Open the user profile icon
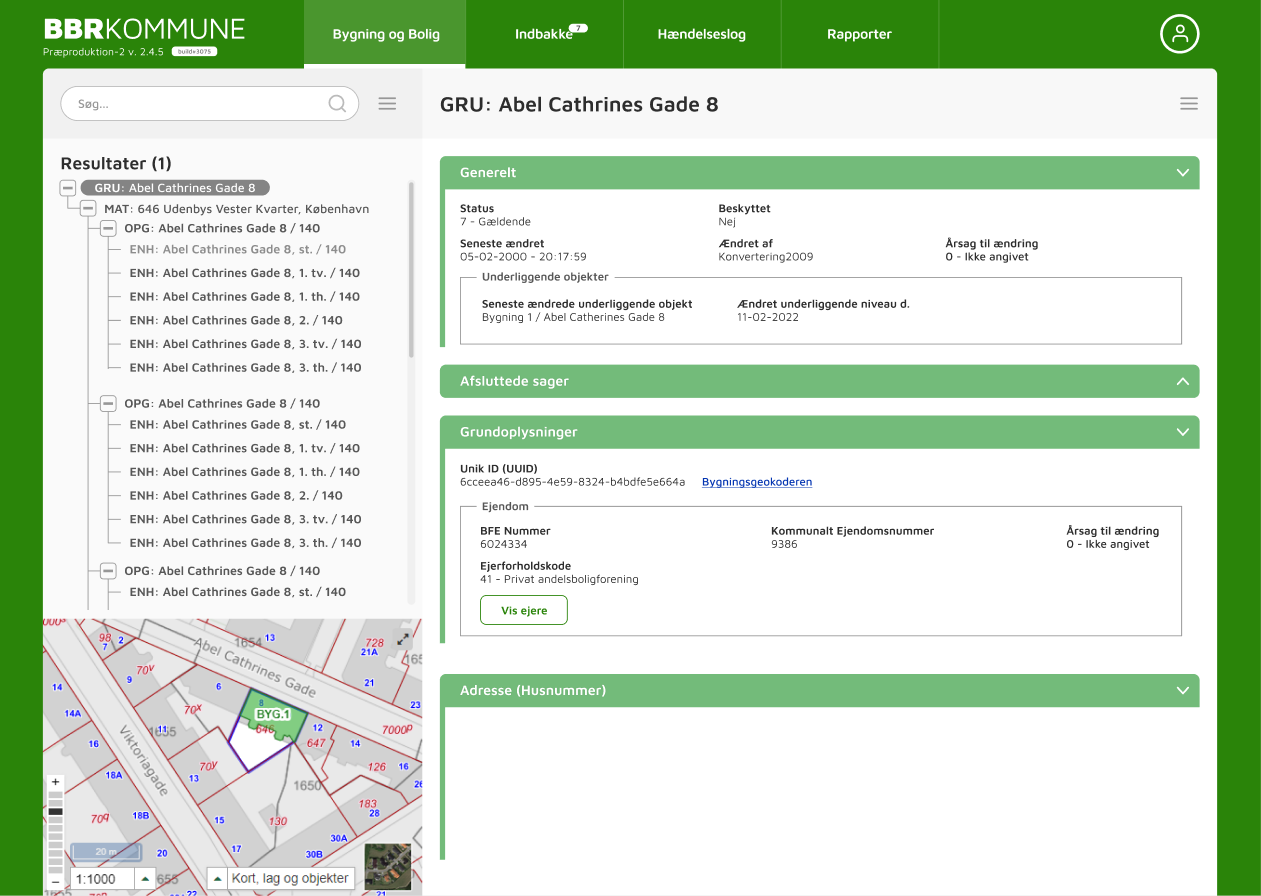Image resolution: width=1261 pixels, height=896 pixels. [x=1179, y=34]
